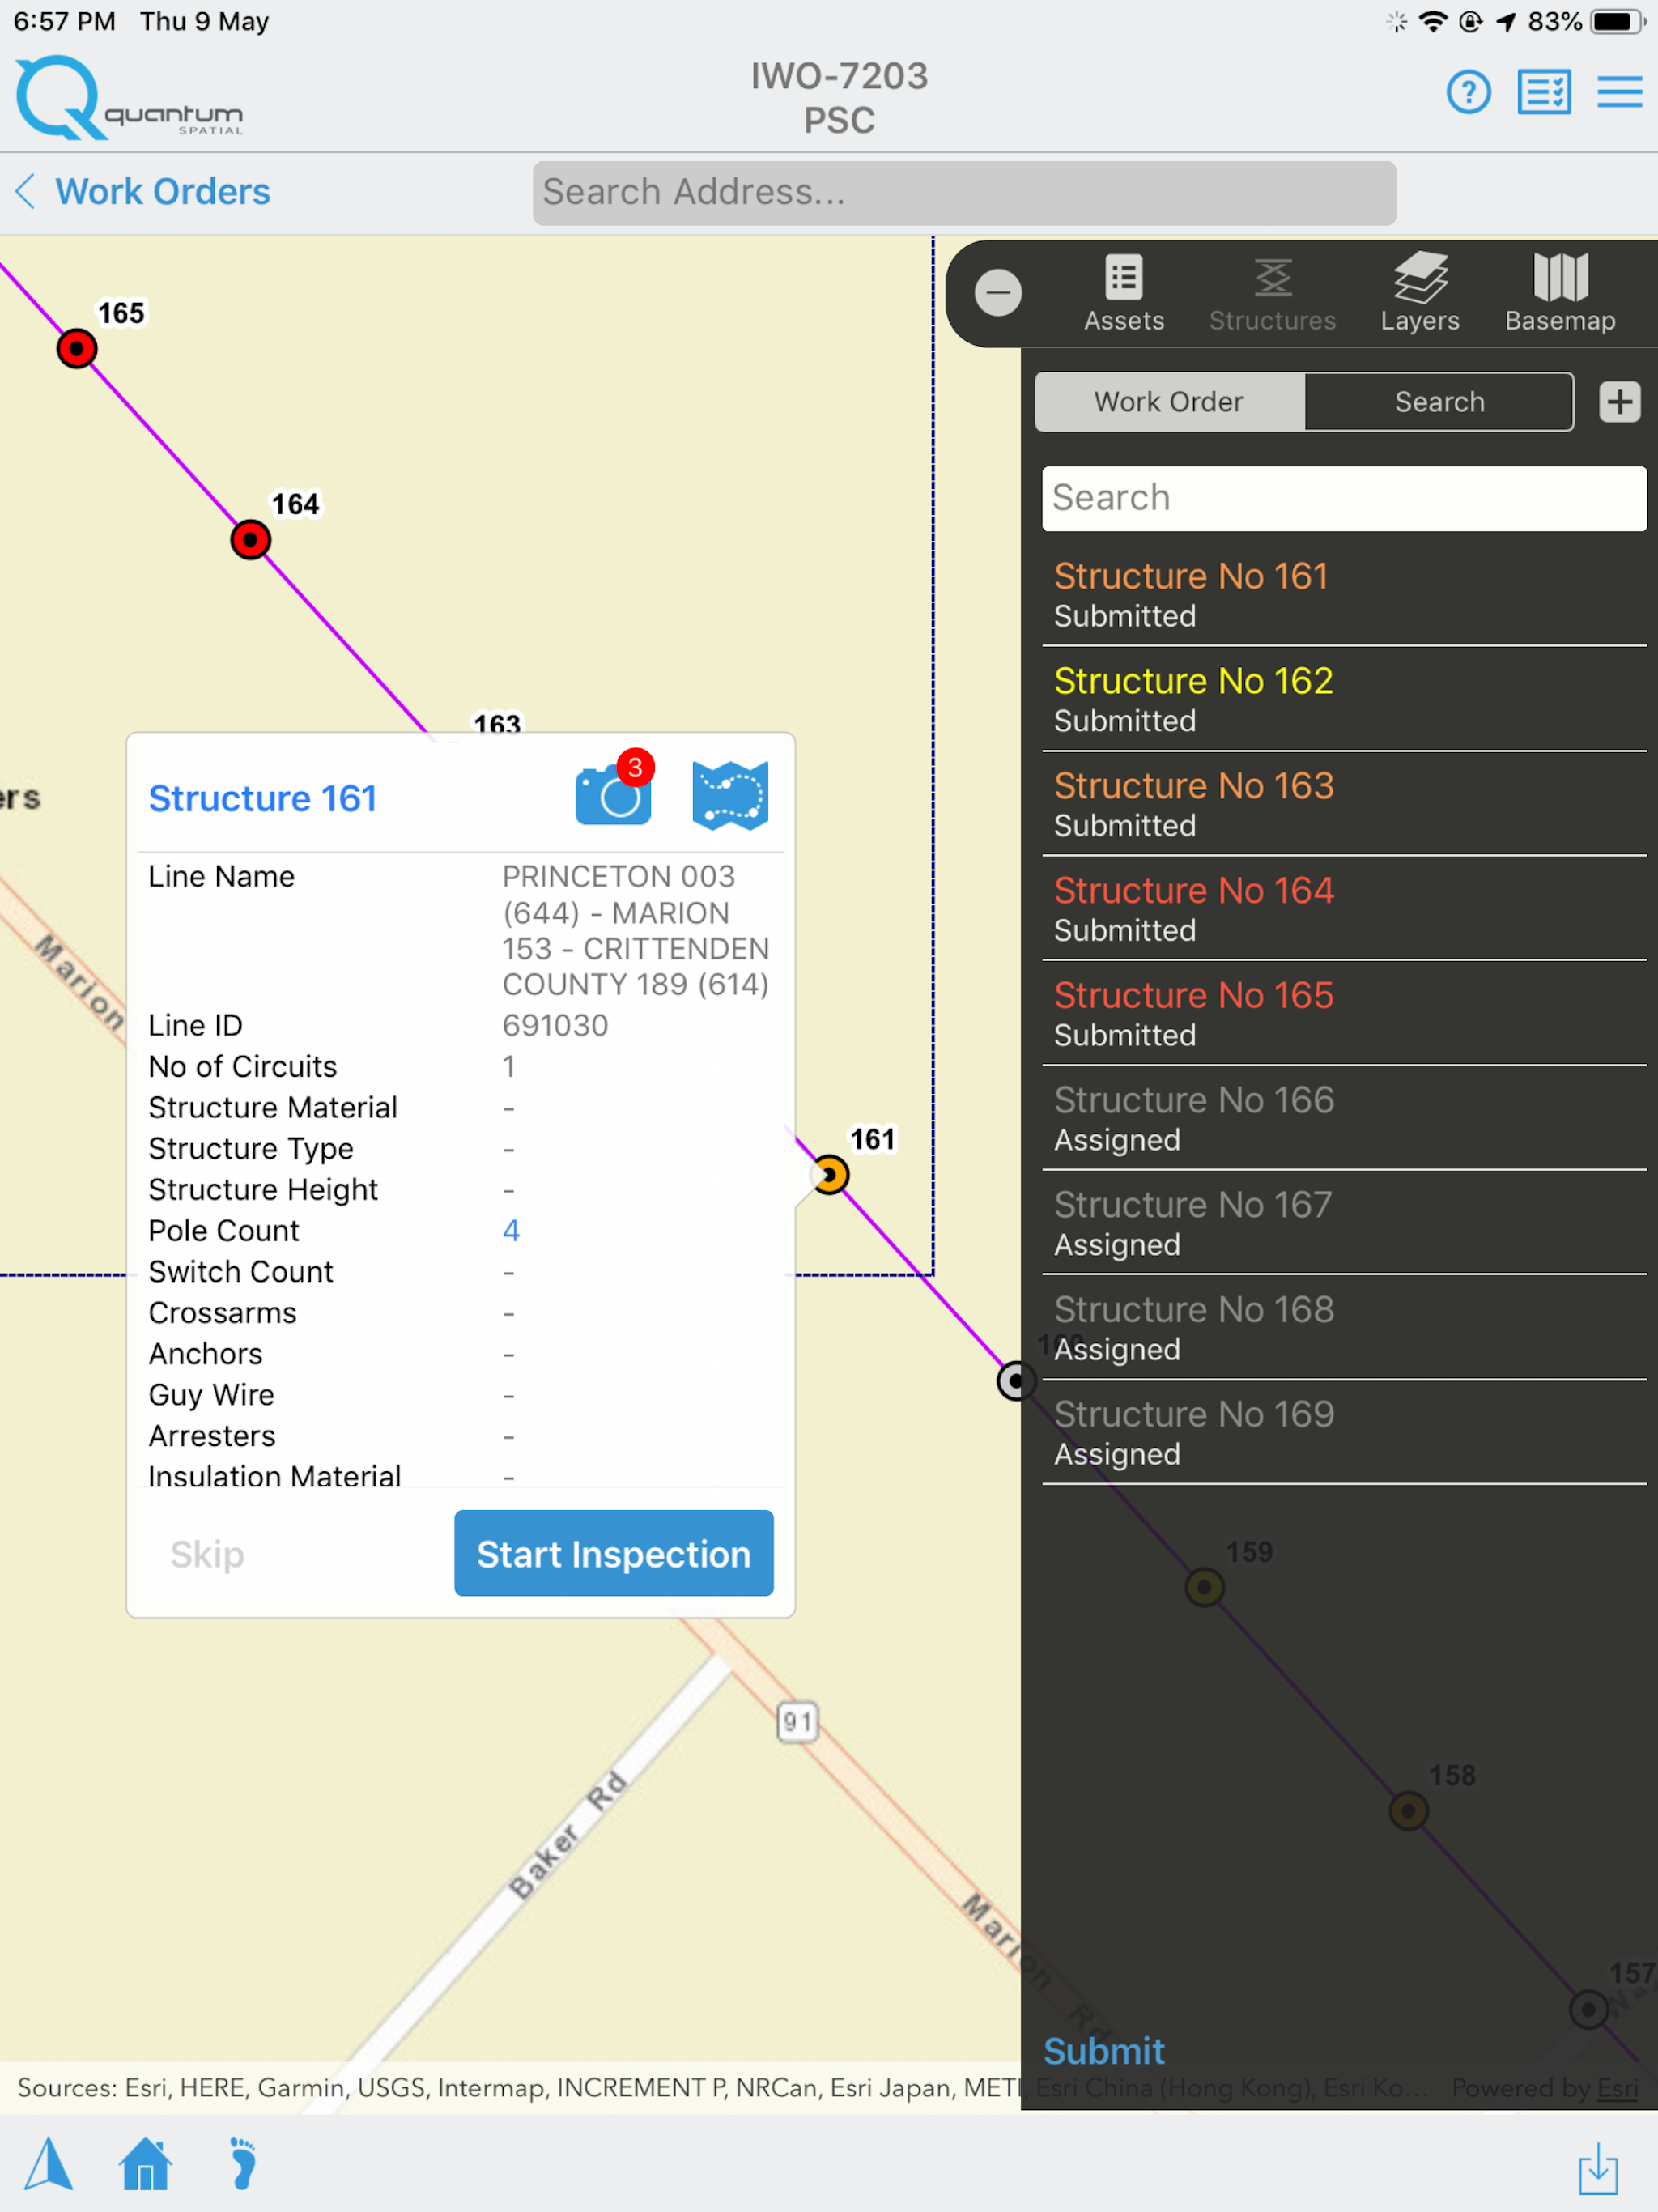This screenshot has height=2212, width=1658.
Task: Open the checklist form icon in header
Action: (1544, 93)
